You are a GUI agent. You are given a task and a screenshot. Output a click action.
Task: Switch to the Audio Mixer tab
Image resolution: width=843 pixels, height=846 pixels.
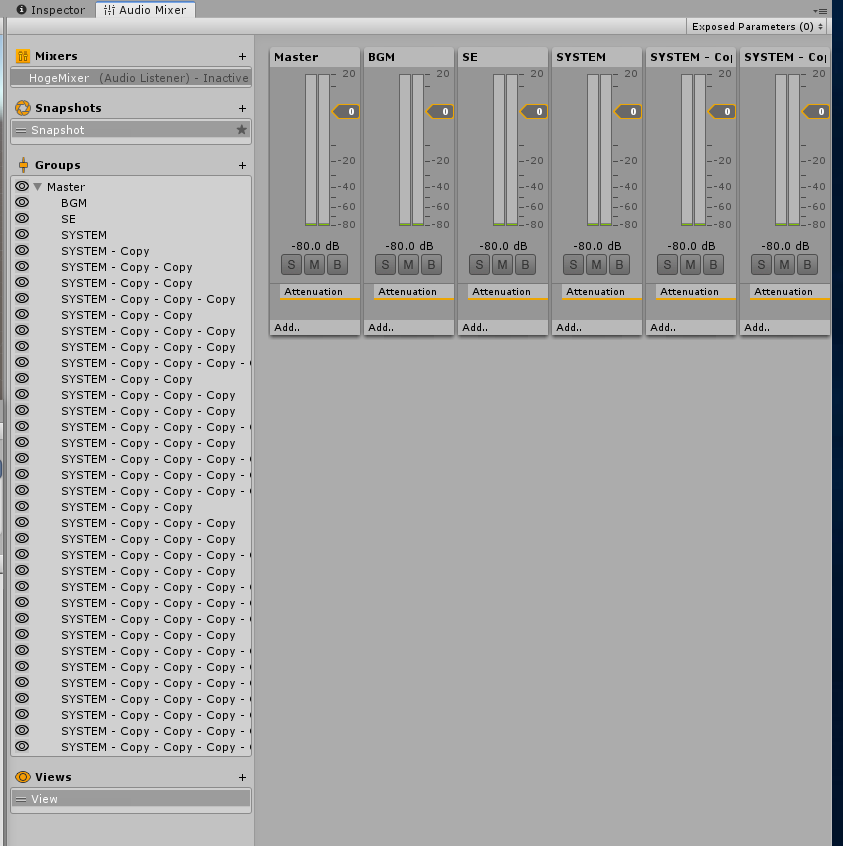point(145,10)
